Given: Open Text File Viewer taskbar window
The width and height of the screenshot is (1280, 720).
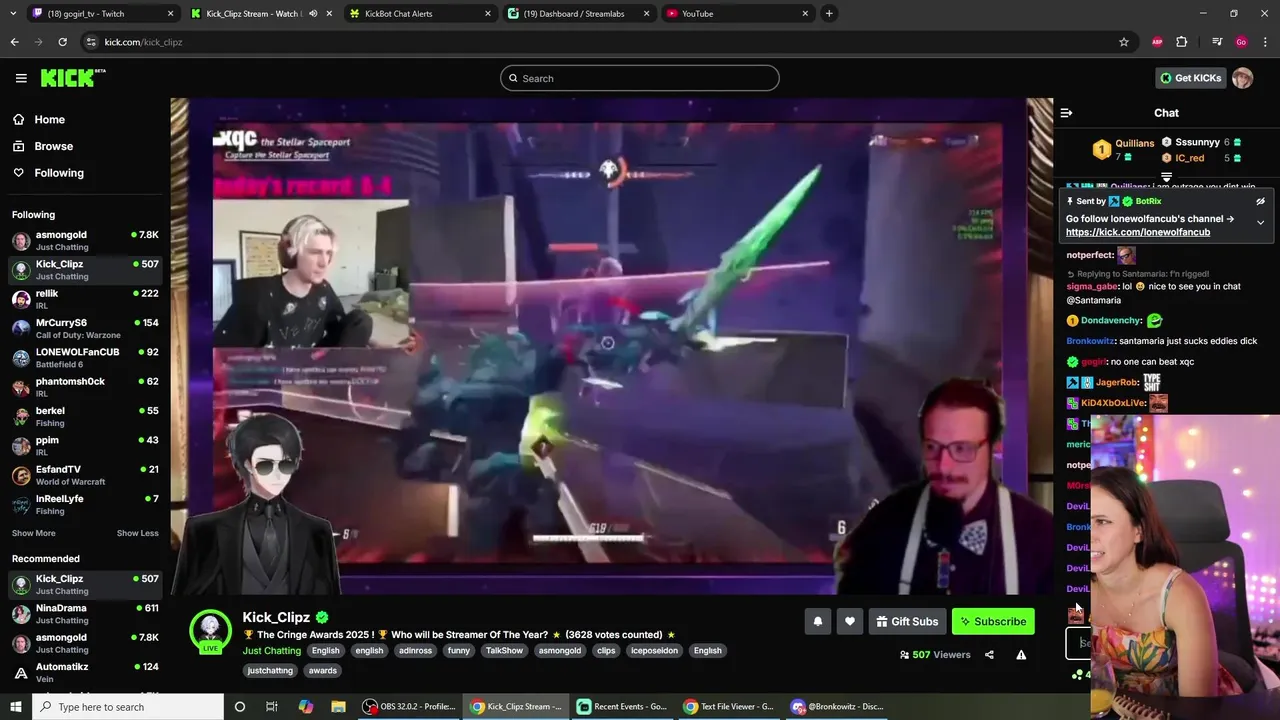Looking at the screenshot, I should click(729, 706).
